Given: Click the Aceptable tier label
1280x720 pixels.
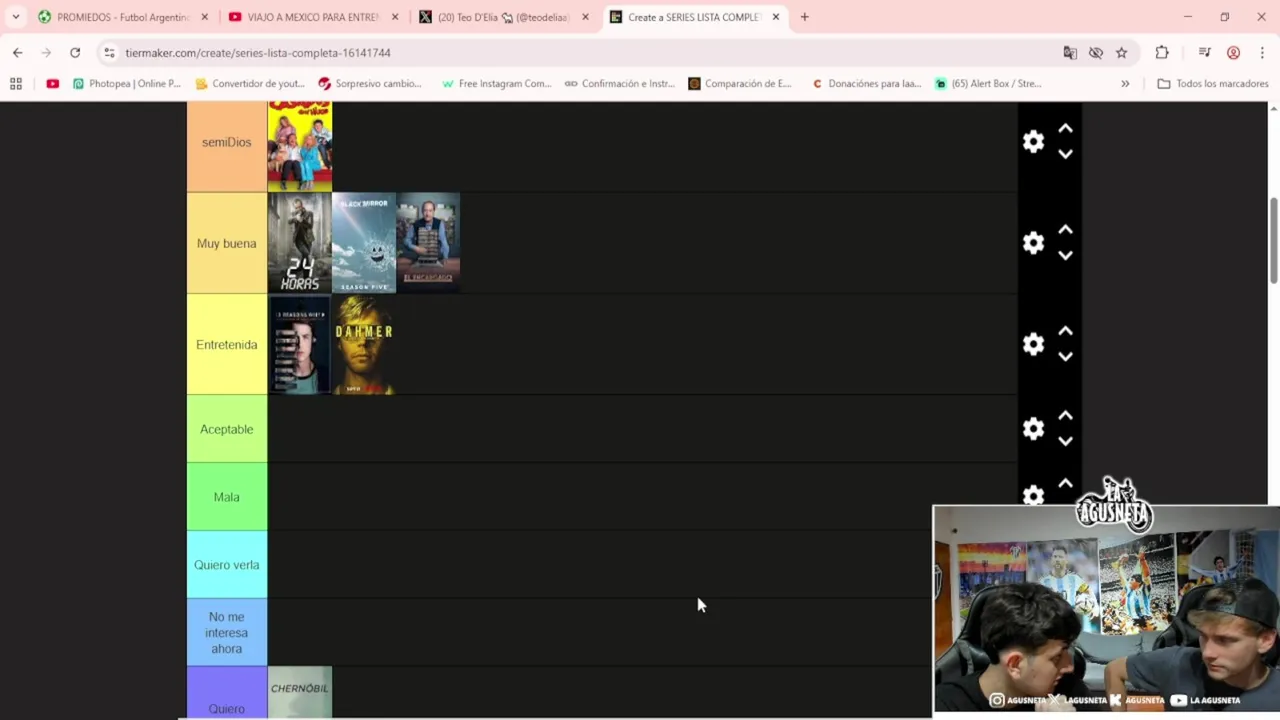Looking at the screenshot, I should [227, 429].
